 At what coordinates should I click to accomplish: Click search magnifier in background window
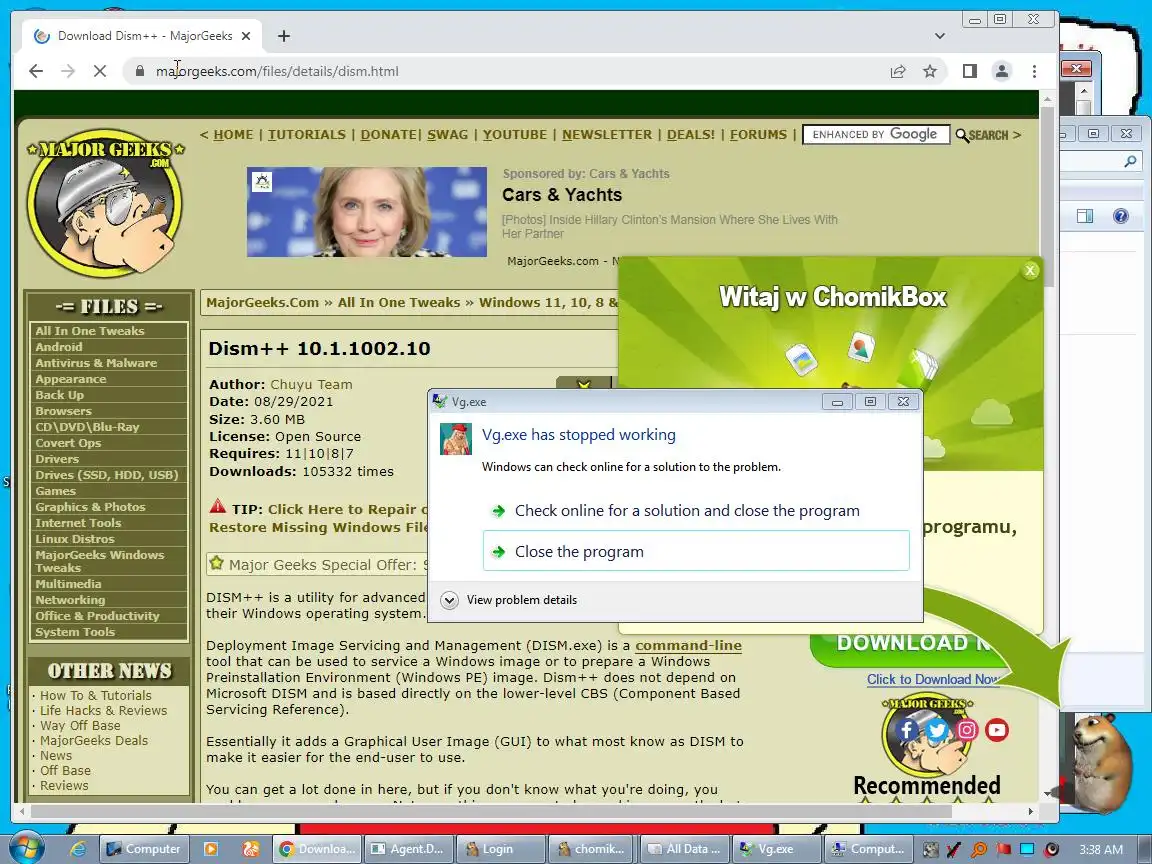pyautogui.click(x=1130, y=161)
